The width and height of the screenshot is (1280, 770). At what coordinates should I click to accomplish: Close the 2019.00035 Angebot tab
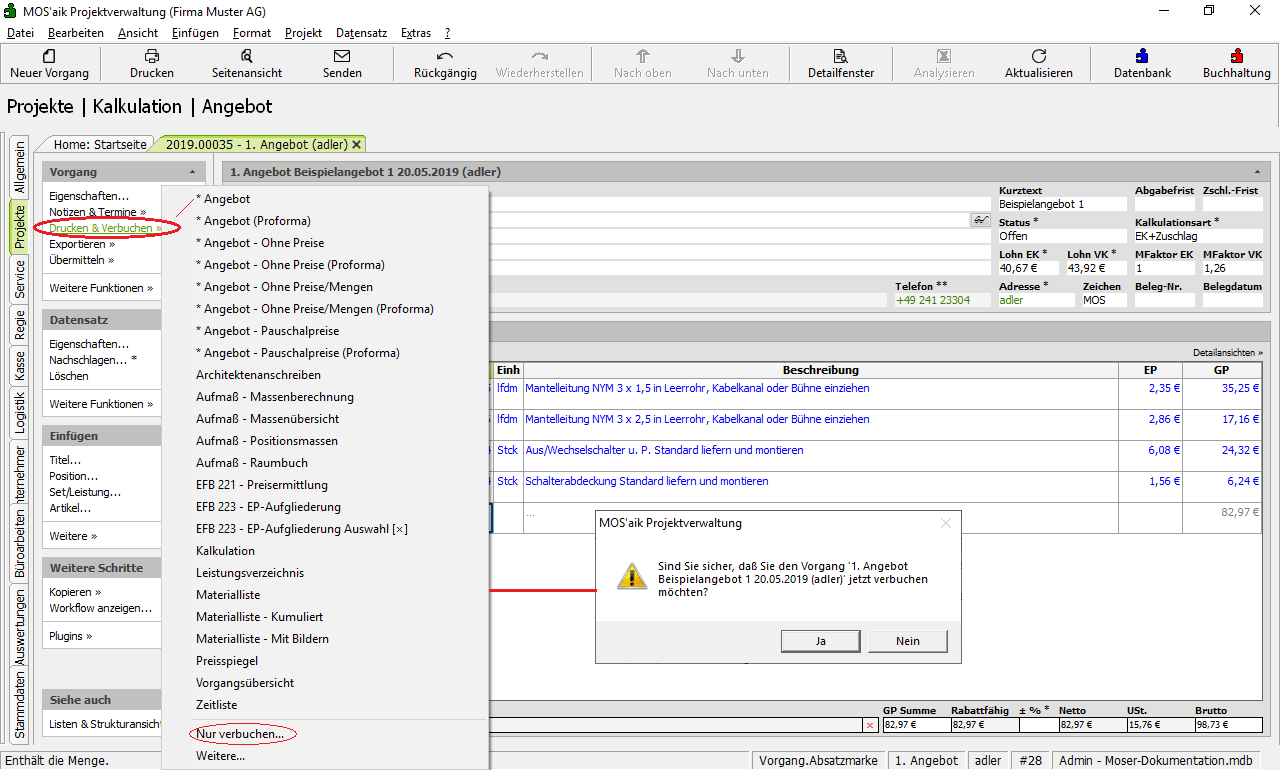coord(357,145)
